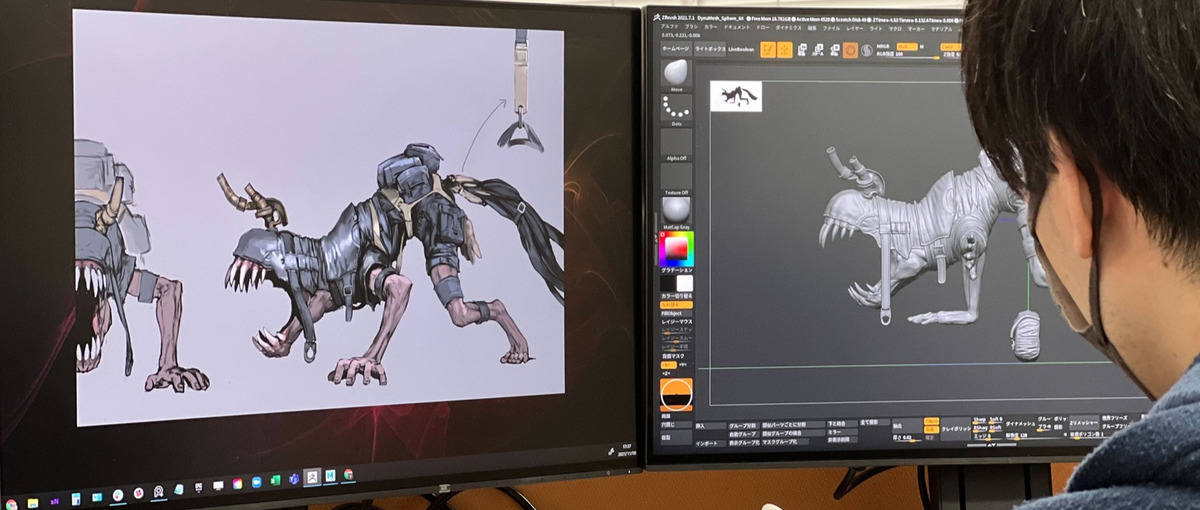Viewport: 1200px width, 510px height.
Task: Click the インポート button
Action: tap(711, 443)
